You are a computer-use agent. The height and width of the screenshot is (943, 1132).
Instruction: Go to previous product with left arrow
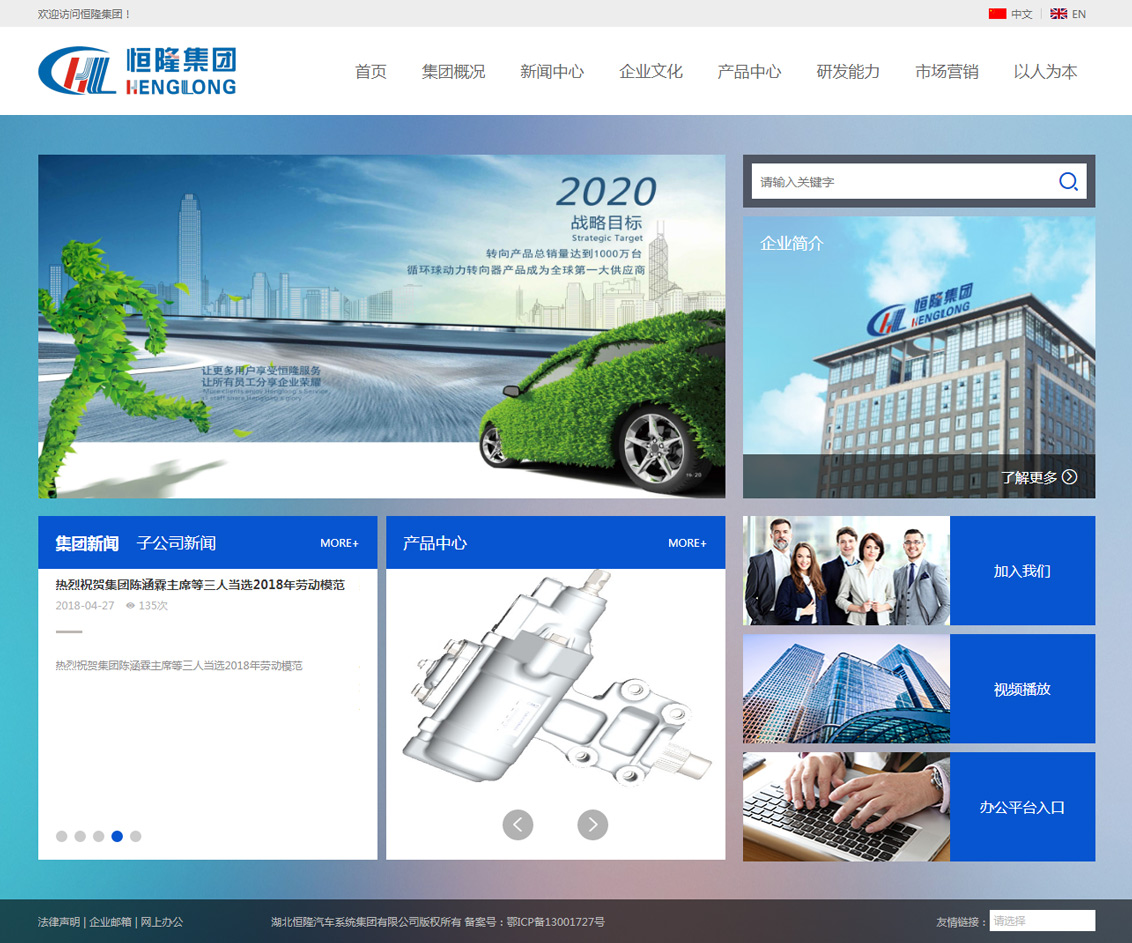click(x=517, y=825)
